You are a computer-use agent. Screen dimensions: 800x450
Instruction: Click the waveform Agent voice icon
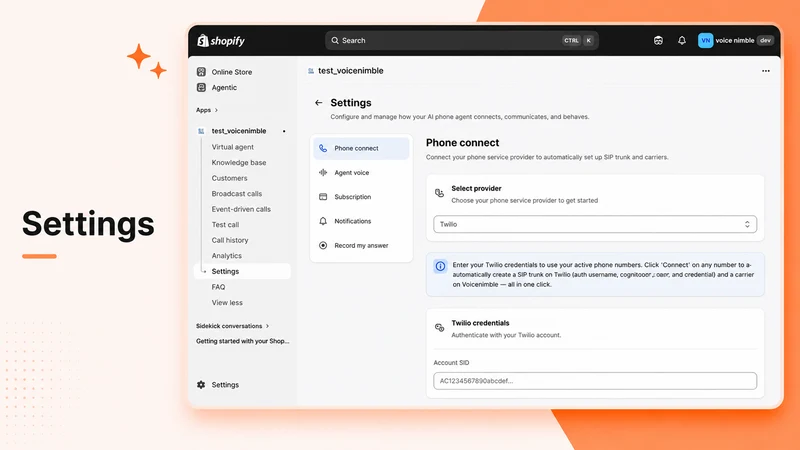click(x=323, y=172)
